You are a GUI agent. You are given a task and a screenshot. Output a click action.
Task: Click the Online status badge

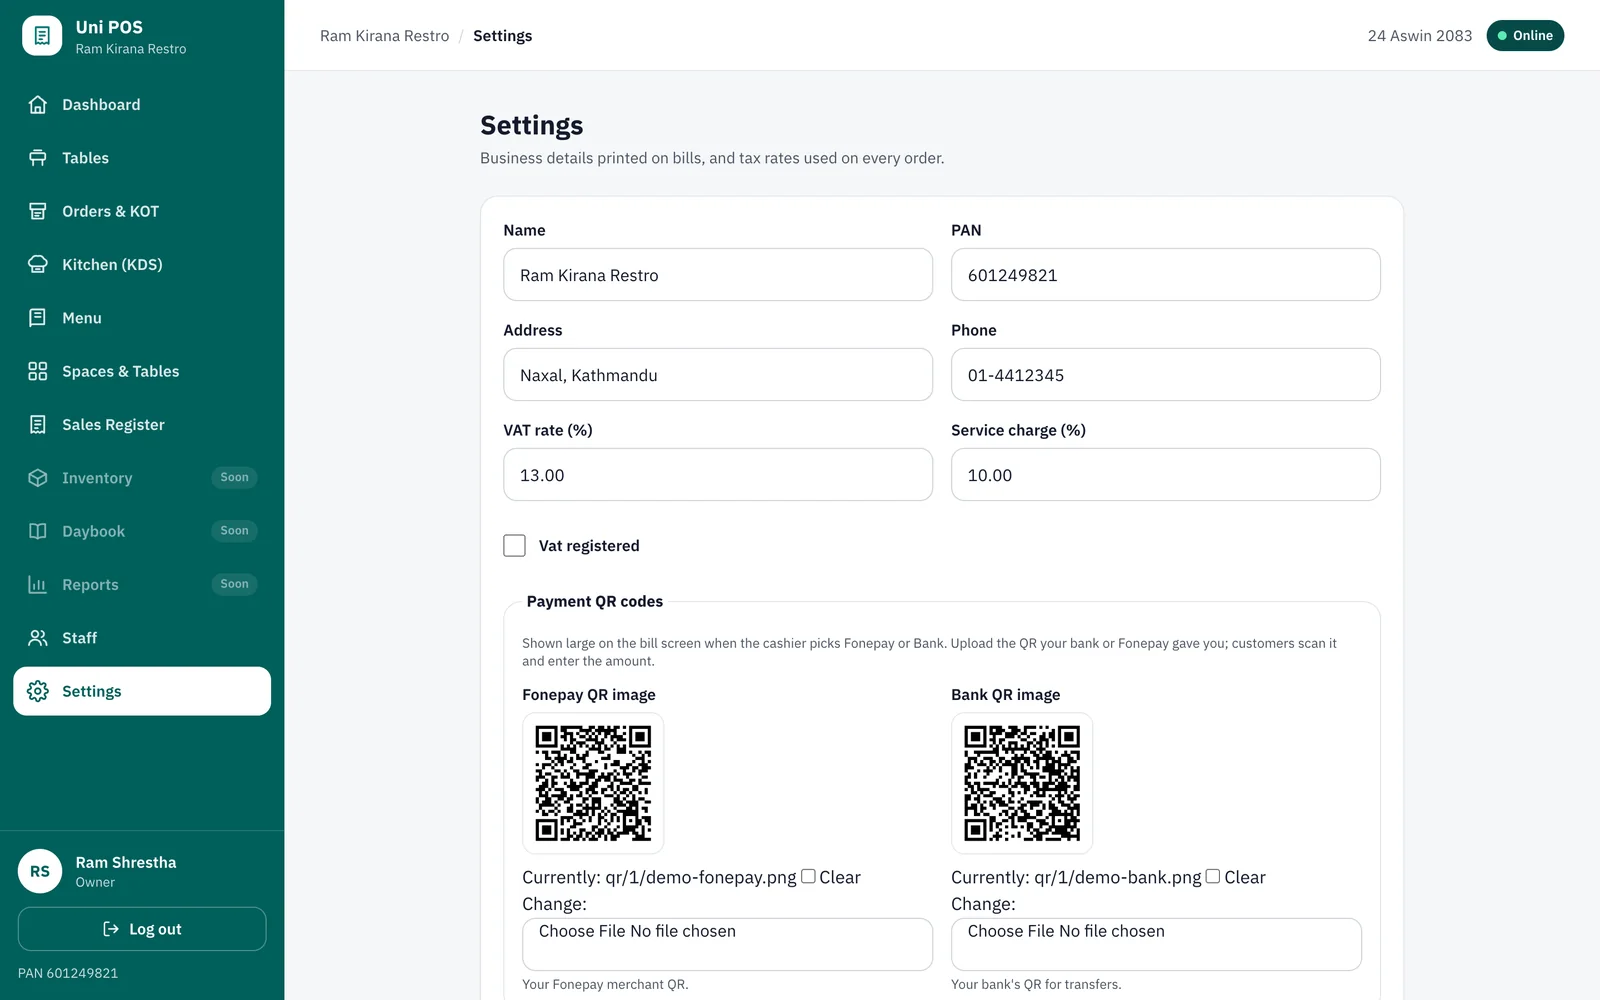pos(1525,36)
